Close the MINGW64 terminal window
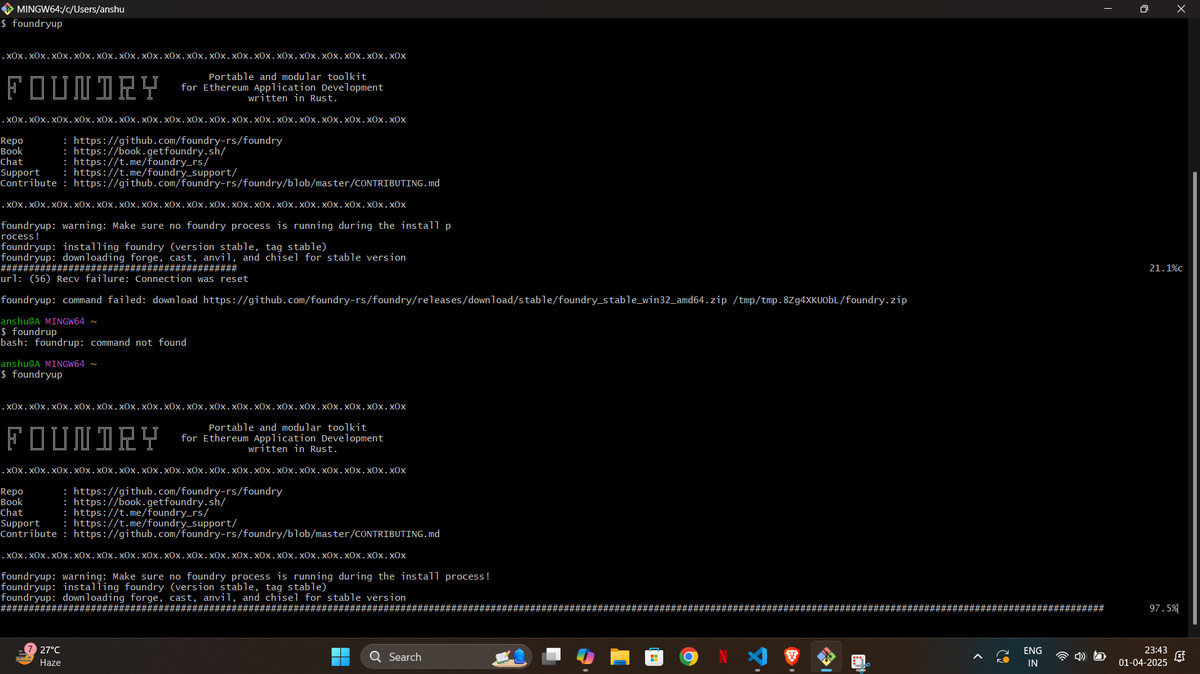Screen dimensions: 1200x674 1181,8
